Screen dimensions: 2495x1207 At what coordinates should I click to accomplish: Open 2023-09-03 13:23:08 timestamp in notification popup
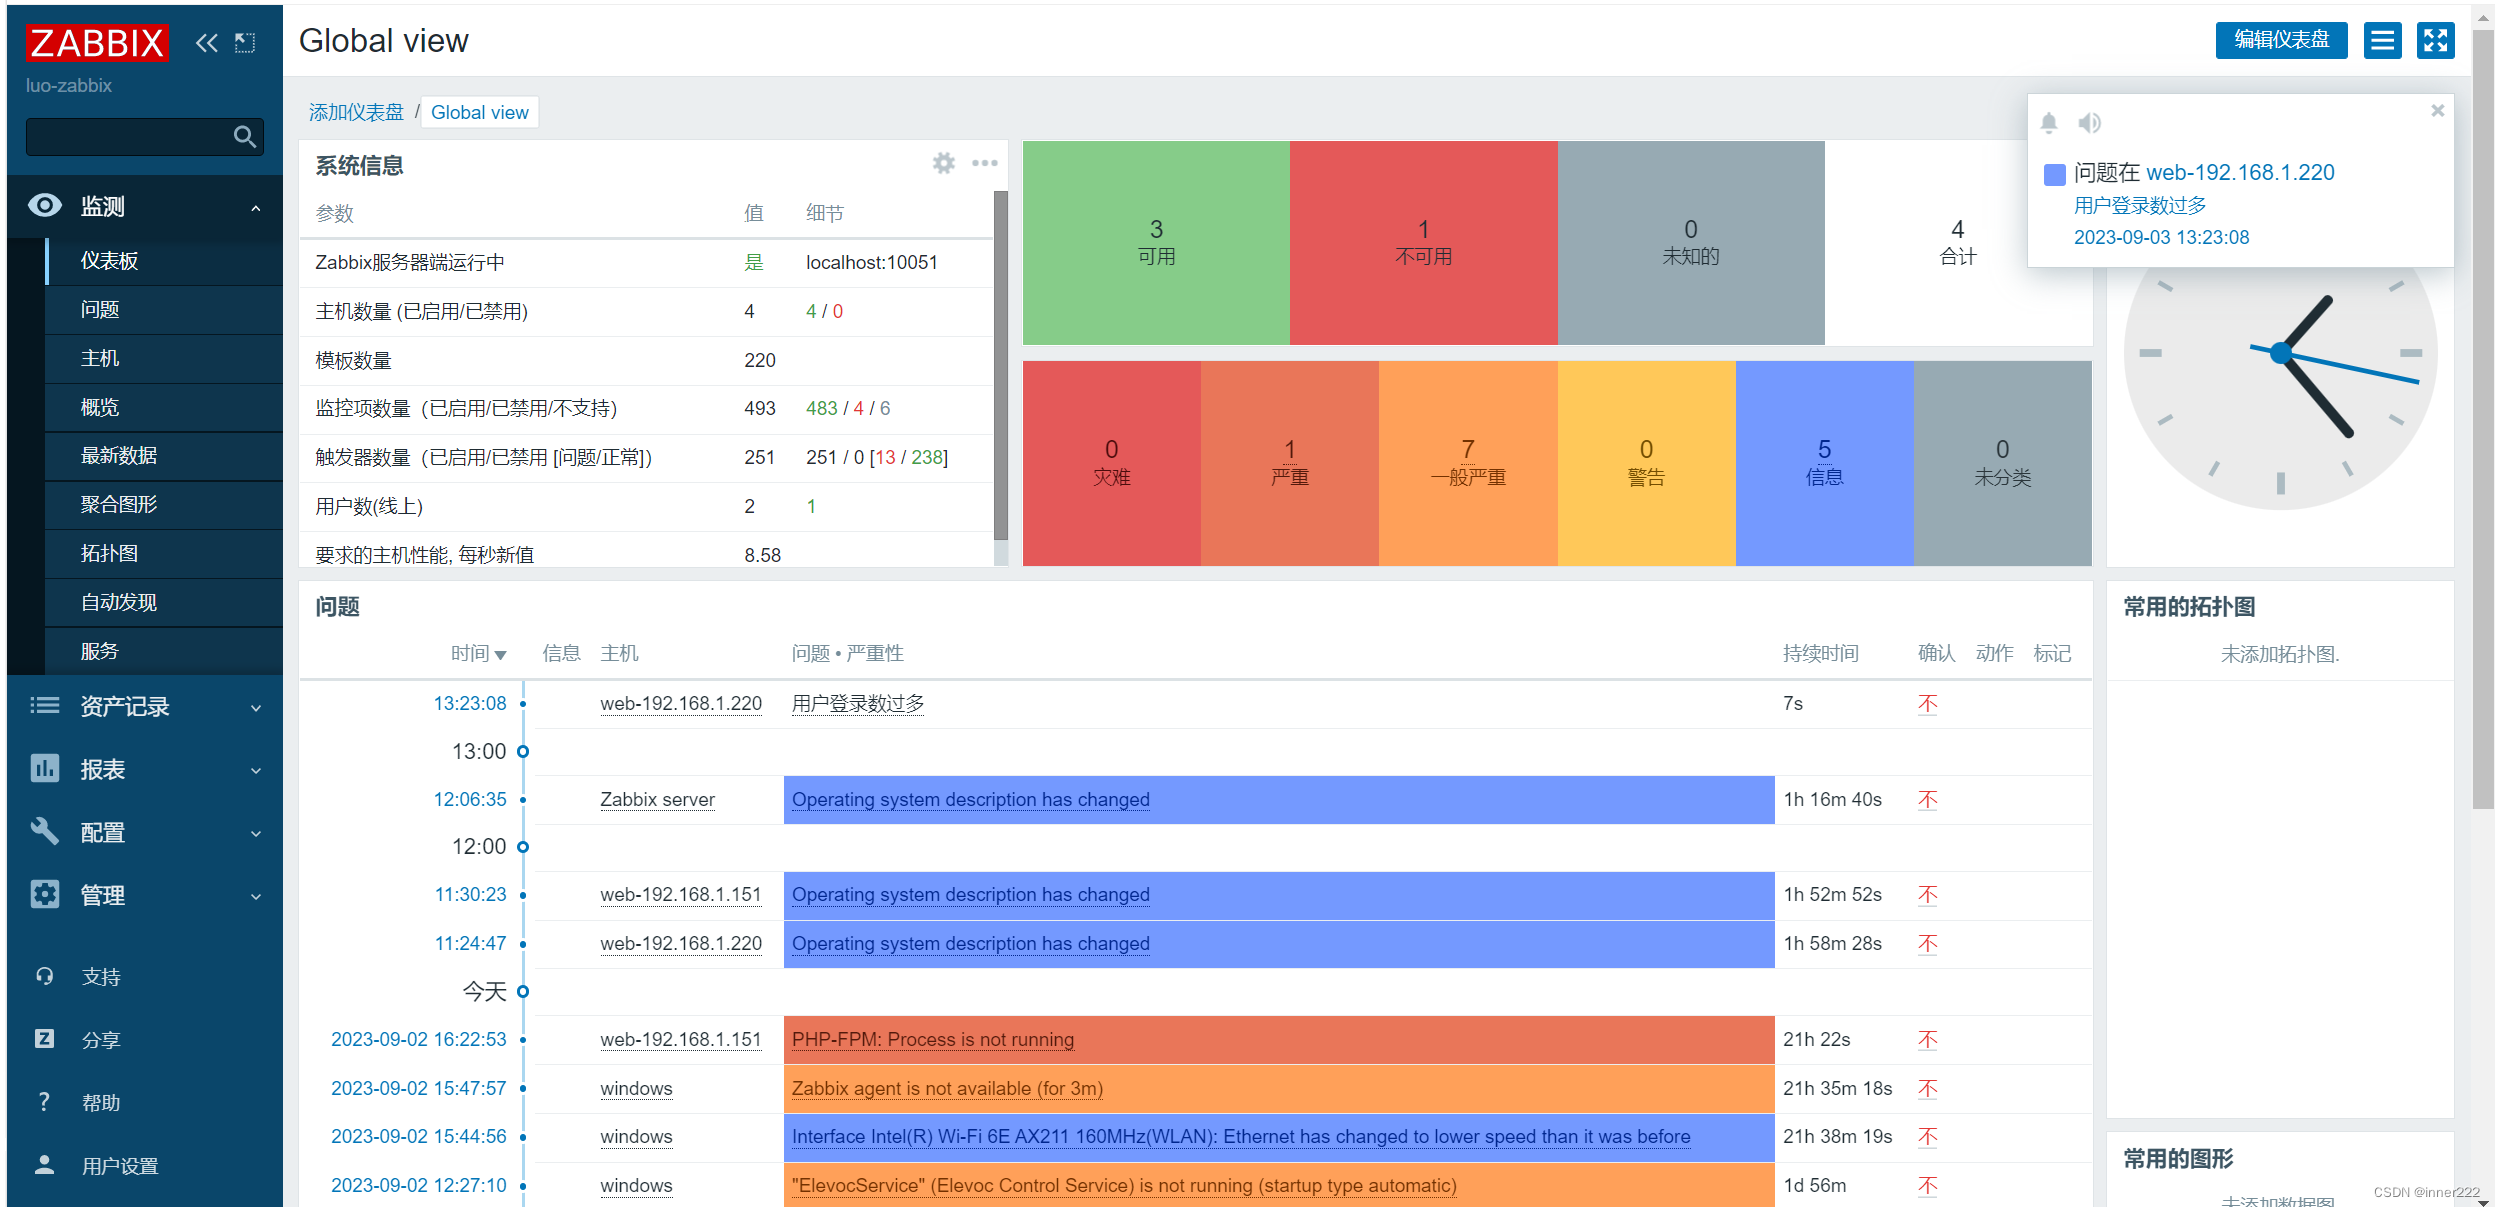(x=2161, y=237)
